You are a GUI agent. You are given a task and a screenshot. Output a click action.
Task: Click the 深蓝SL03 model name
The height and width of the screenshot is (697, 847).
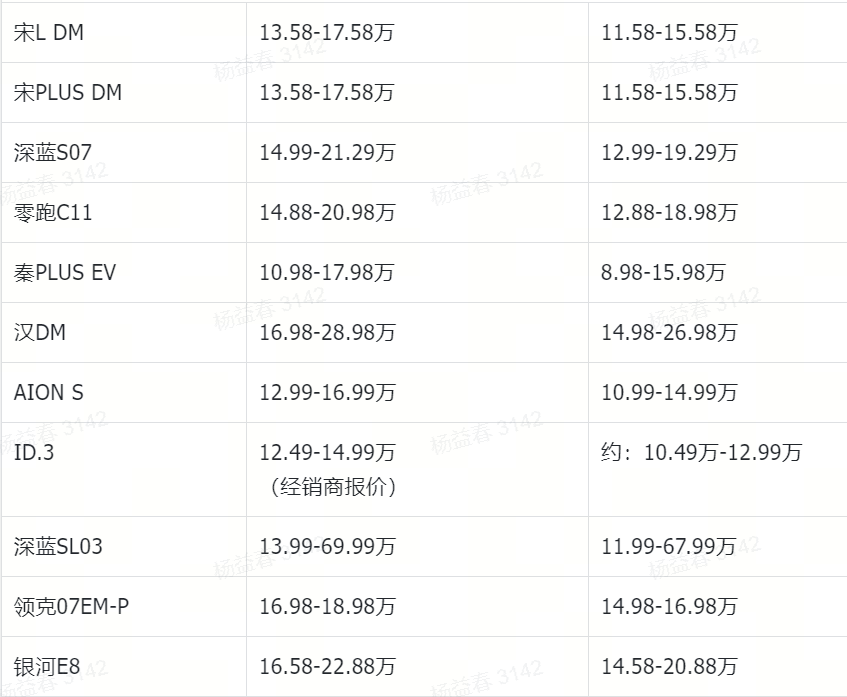point(59,547)
